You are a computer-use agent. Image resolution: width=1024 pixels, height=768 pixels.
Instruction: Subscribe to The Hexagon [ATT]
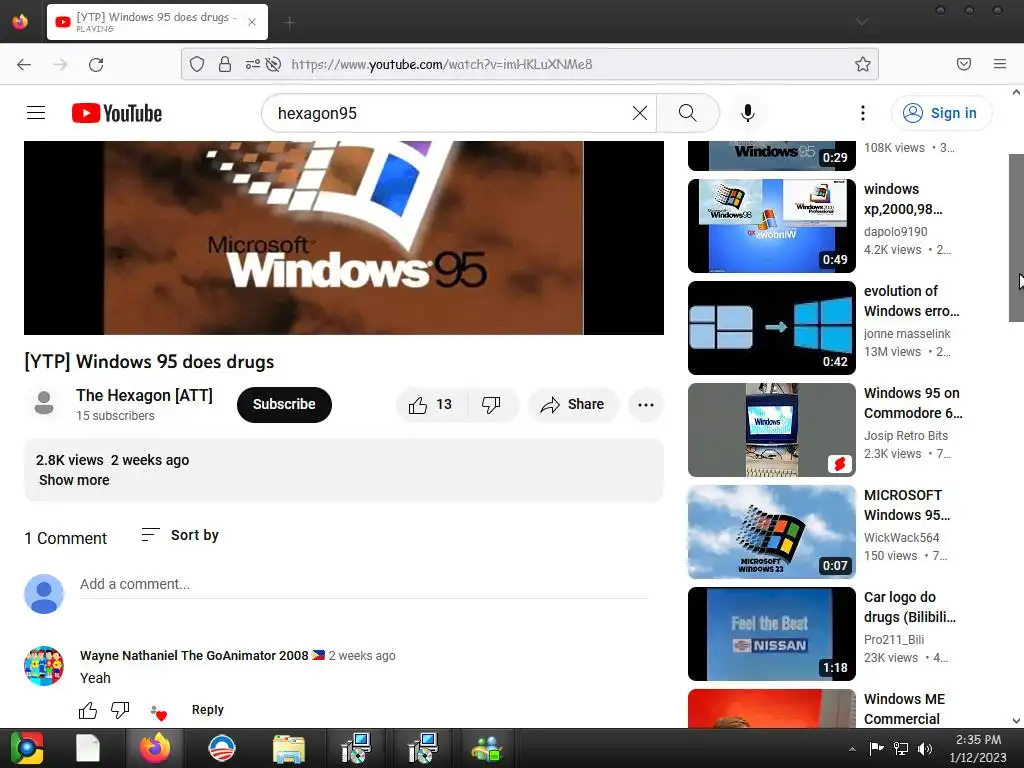coord(284,405)
